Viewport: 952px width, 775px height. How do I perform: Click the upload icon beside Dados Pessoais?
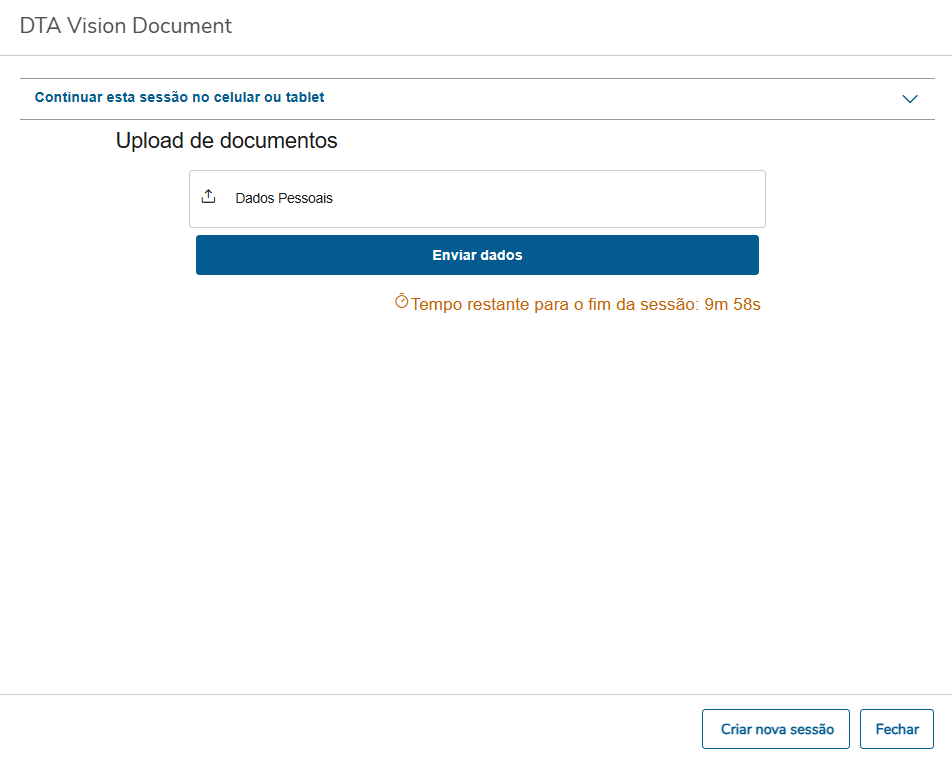[208, 197]
